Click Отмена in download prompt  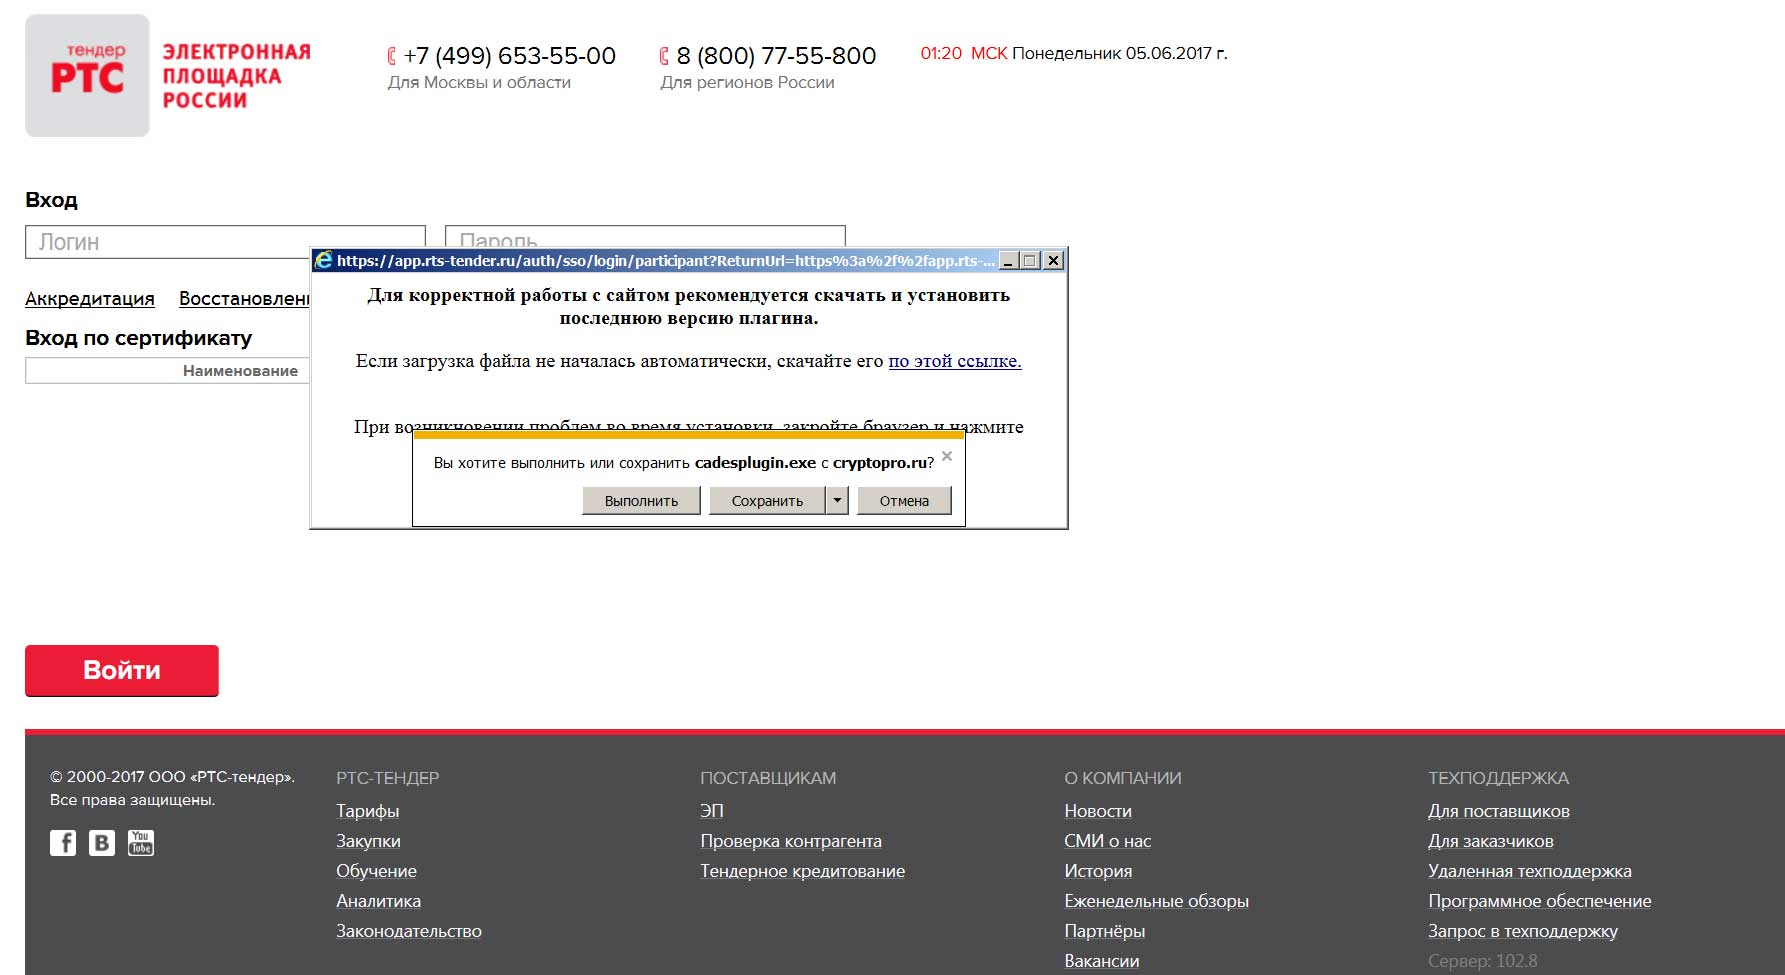904,501
